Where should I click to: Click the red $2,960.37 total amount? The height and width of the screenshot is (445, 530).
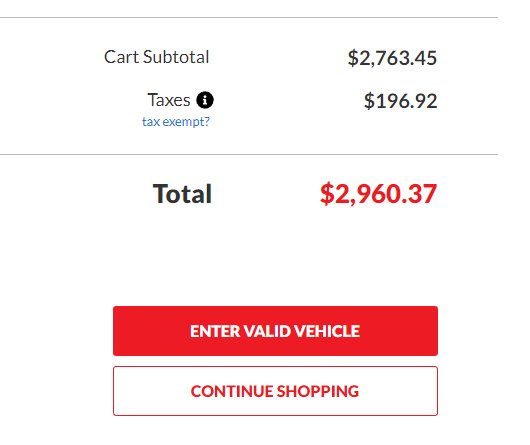[x=379, y=194]
